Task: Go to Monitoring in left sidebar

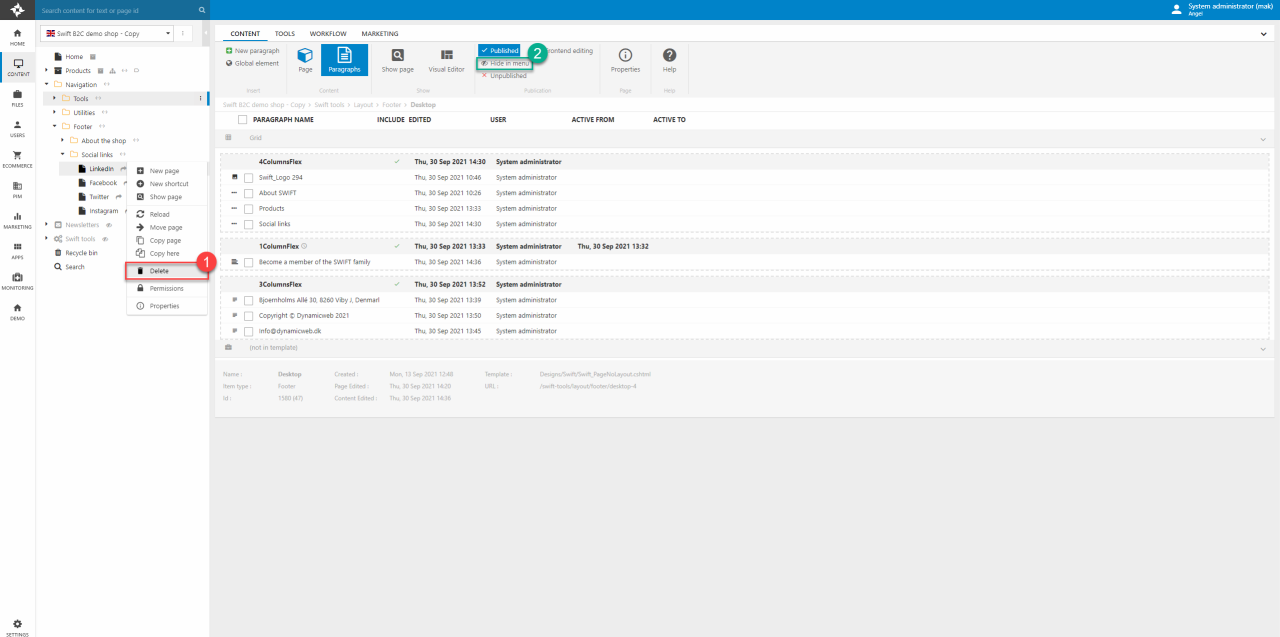Action: (x=17, y=280)
